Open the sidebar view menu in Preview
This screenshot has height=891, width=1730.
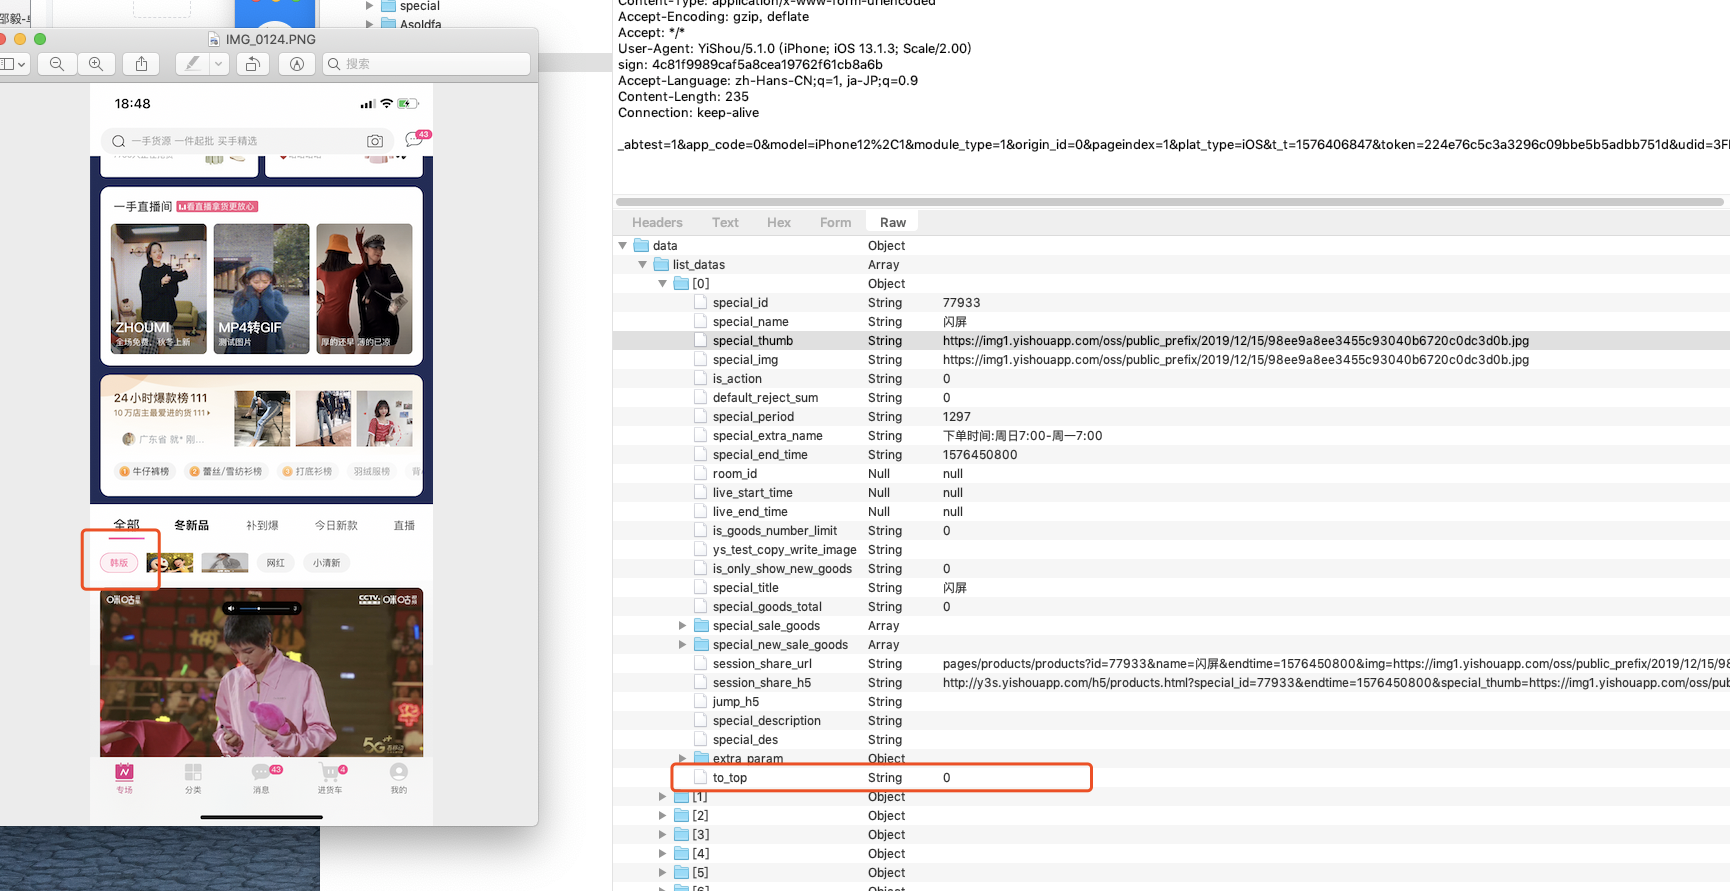(15, 64)
